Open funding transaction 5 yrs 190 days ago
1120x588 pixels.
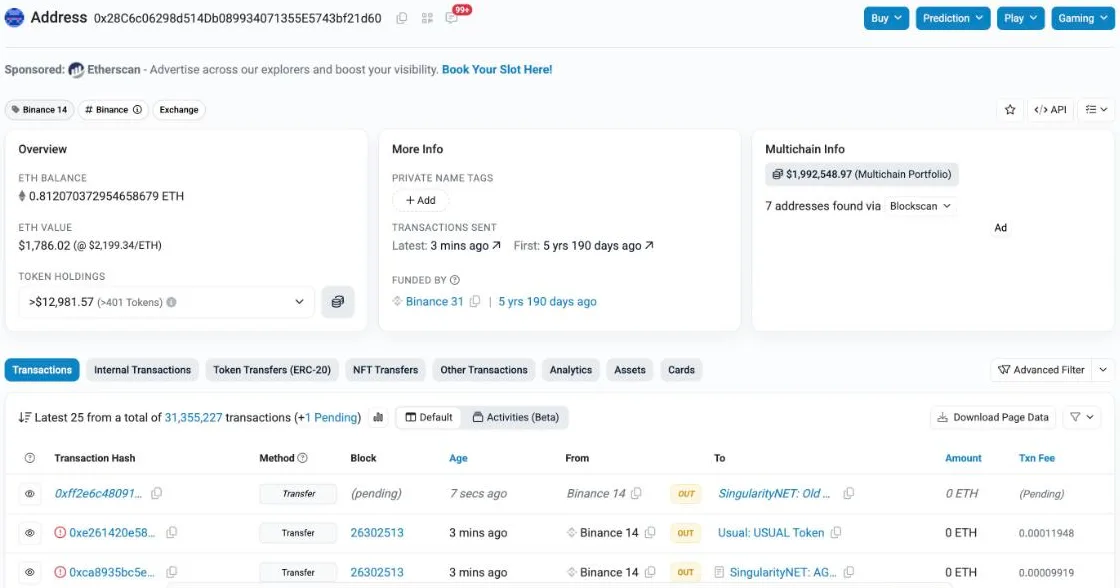click(547, 302)
